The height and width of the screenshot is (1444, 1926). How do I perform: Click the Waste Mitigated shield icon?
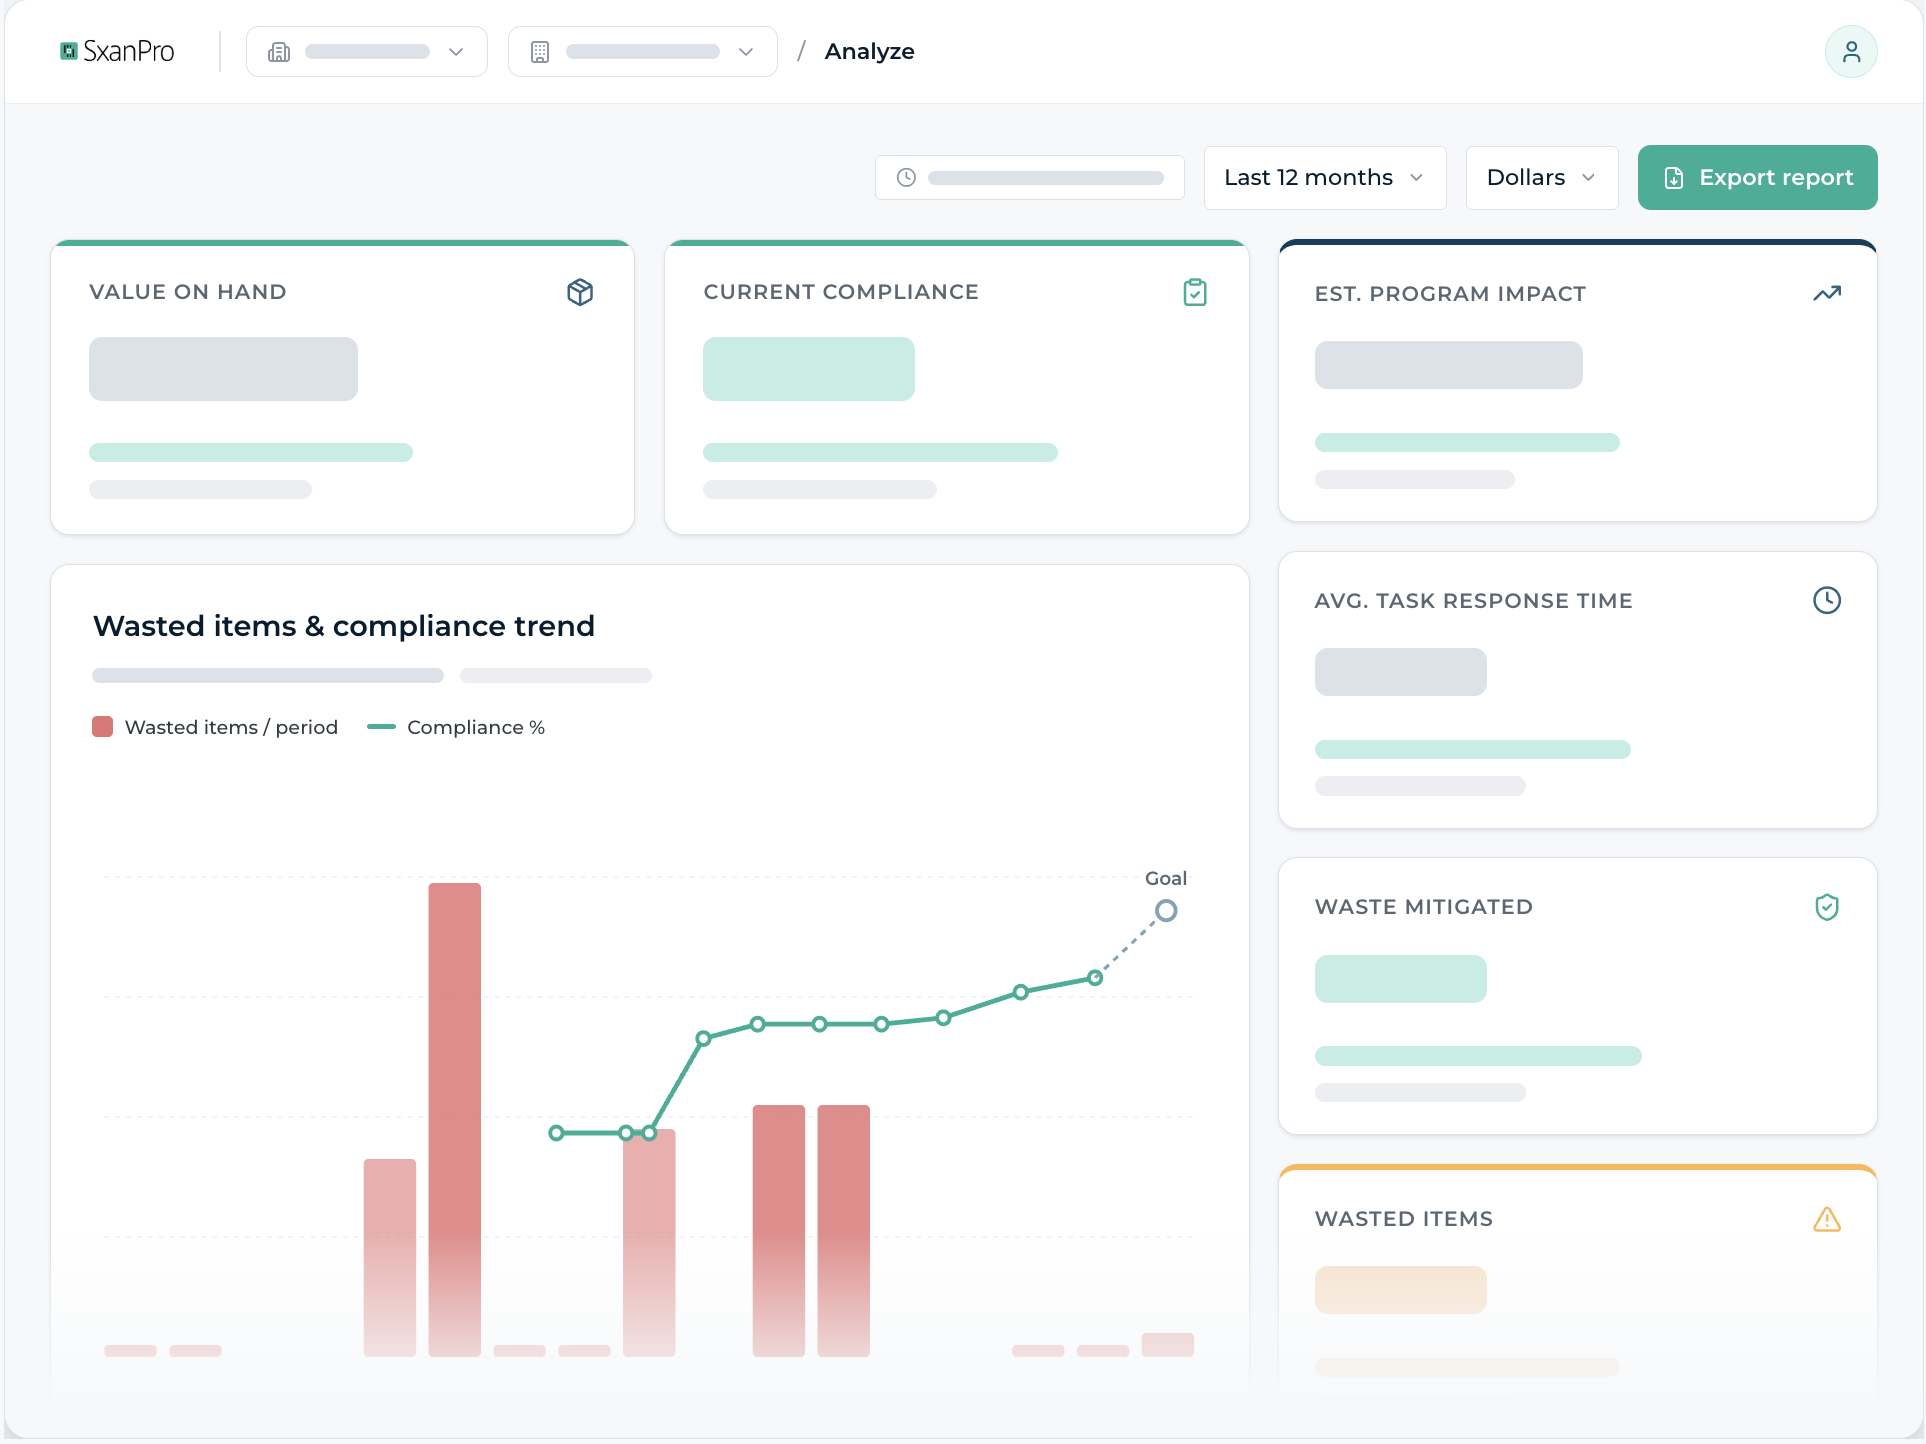click(x=1827, y=907)
